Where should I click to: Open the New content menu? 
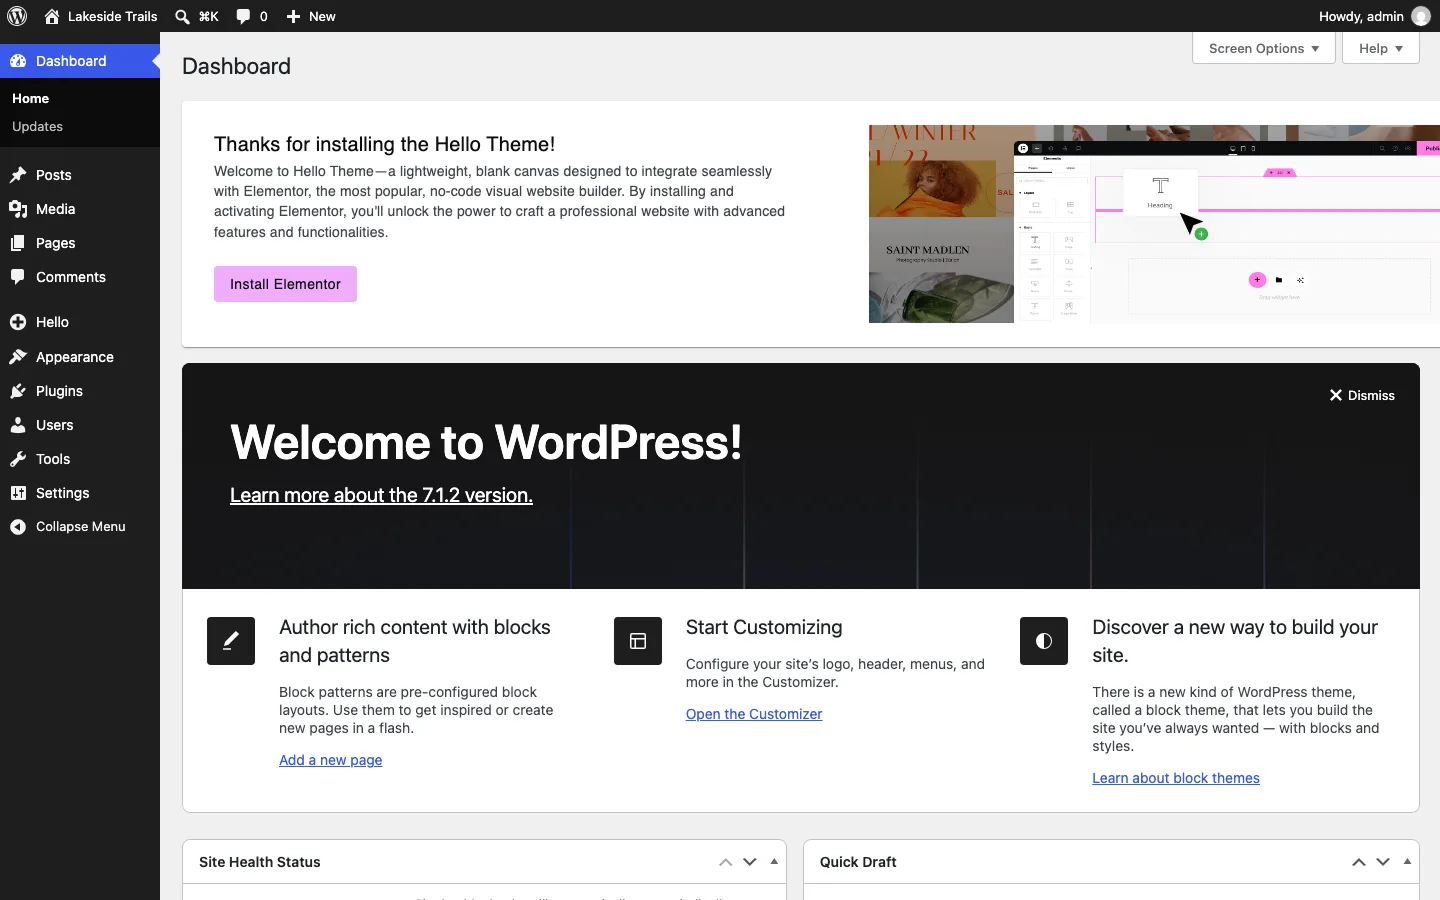pyautogui.click(x=311, y=16)
